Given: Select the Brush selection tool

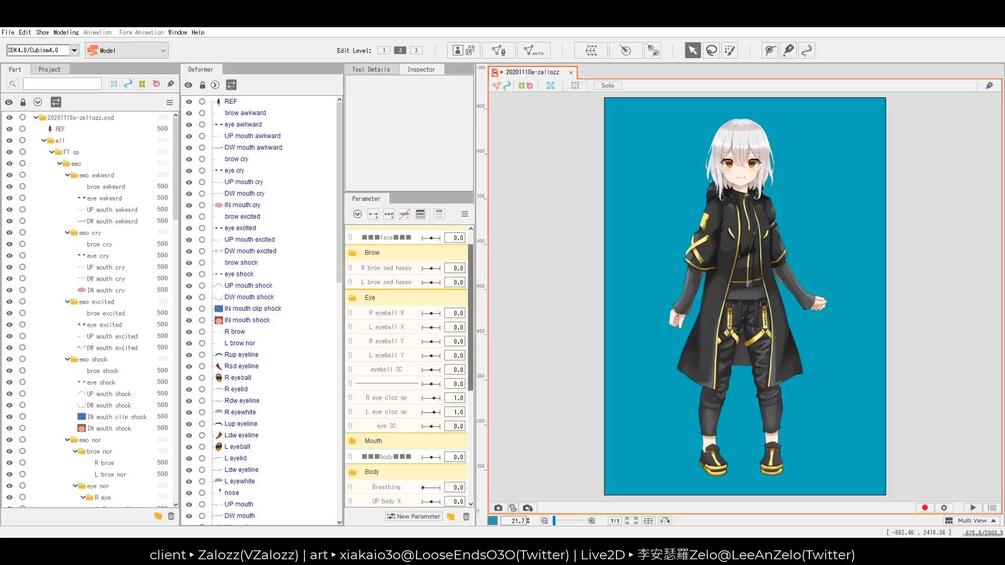Looking at the screenshot, I should [x=730, y=50].
